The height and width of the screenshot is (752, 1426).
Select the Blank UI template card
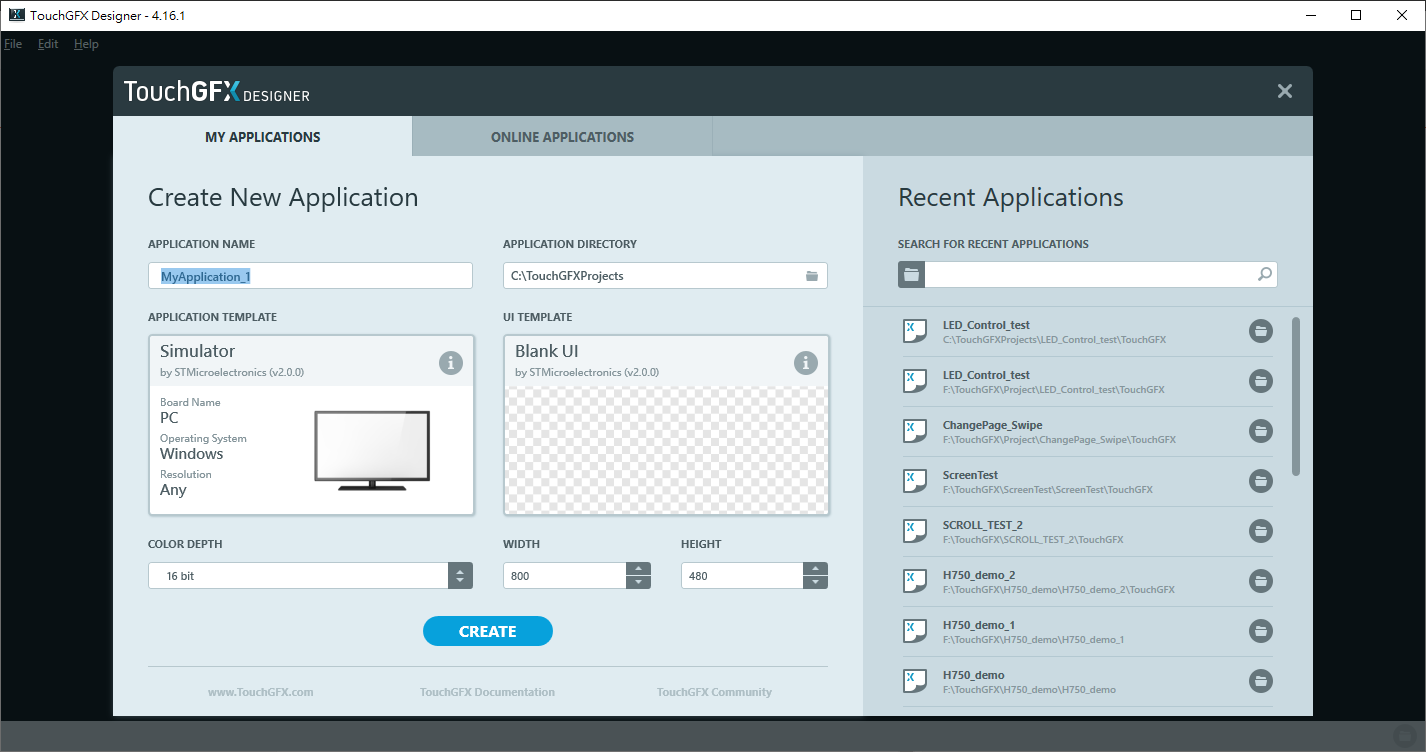(666, 425)
